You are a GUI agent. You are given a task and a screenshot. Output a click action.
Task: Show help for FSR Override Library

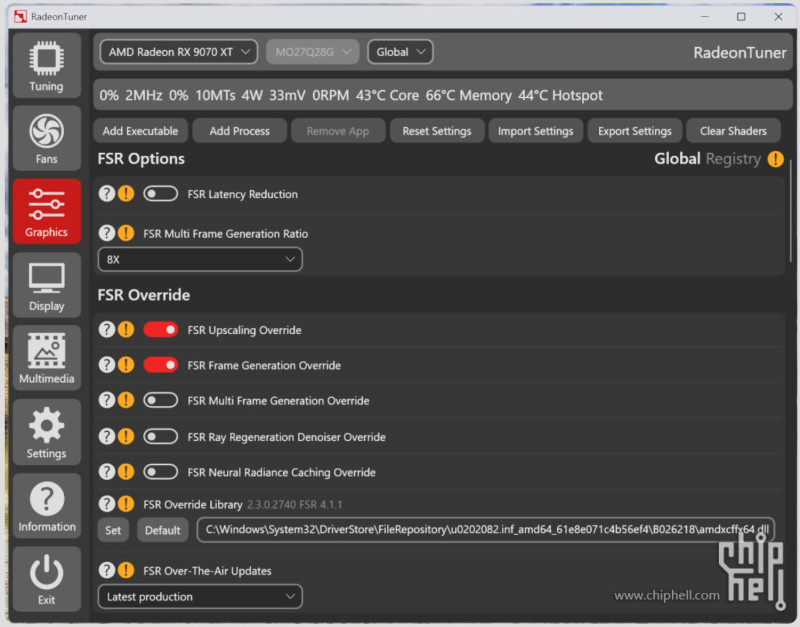[107, 504]
